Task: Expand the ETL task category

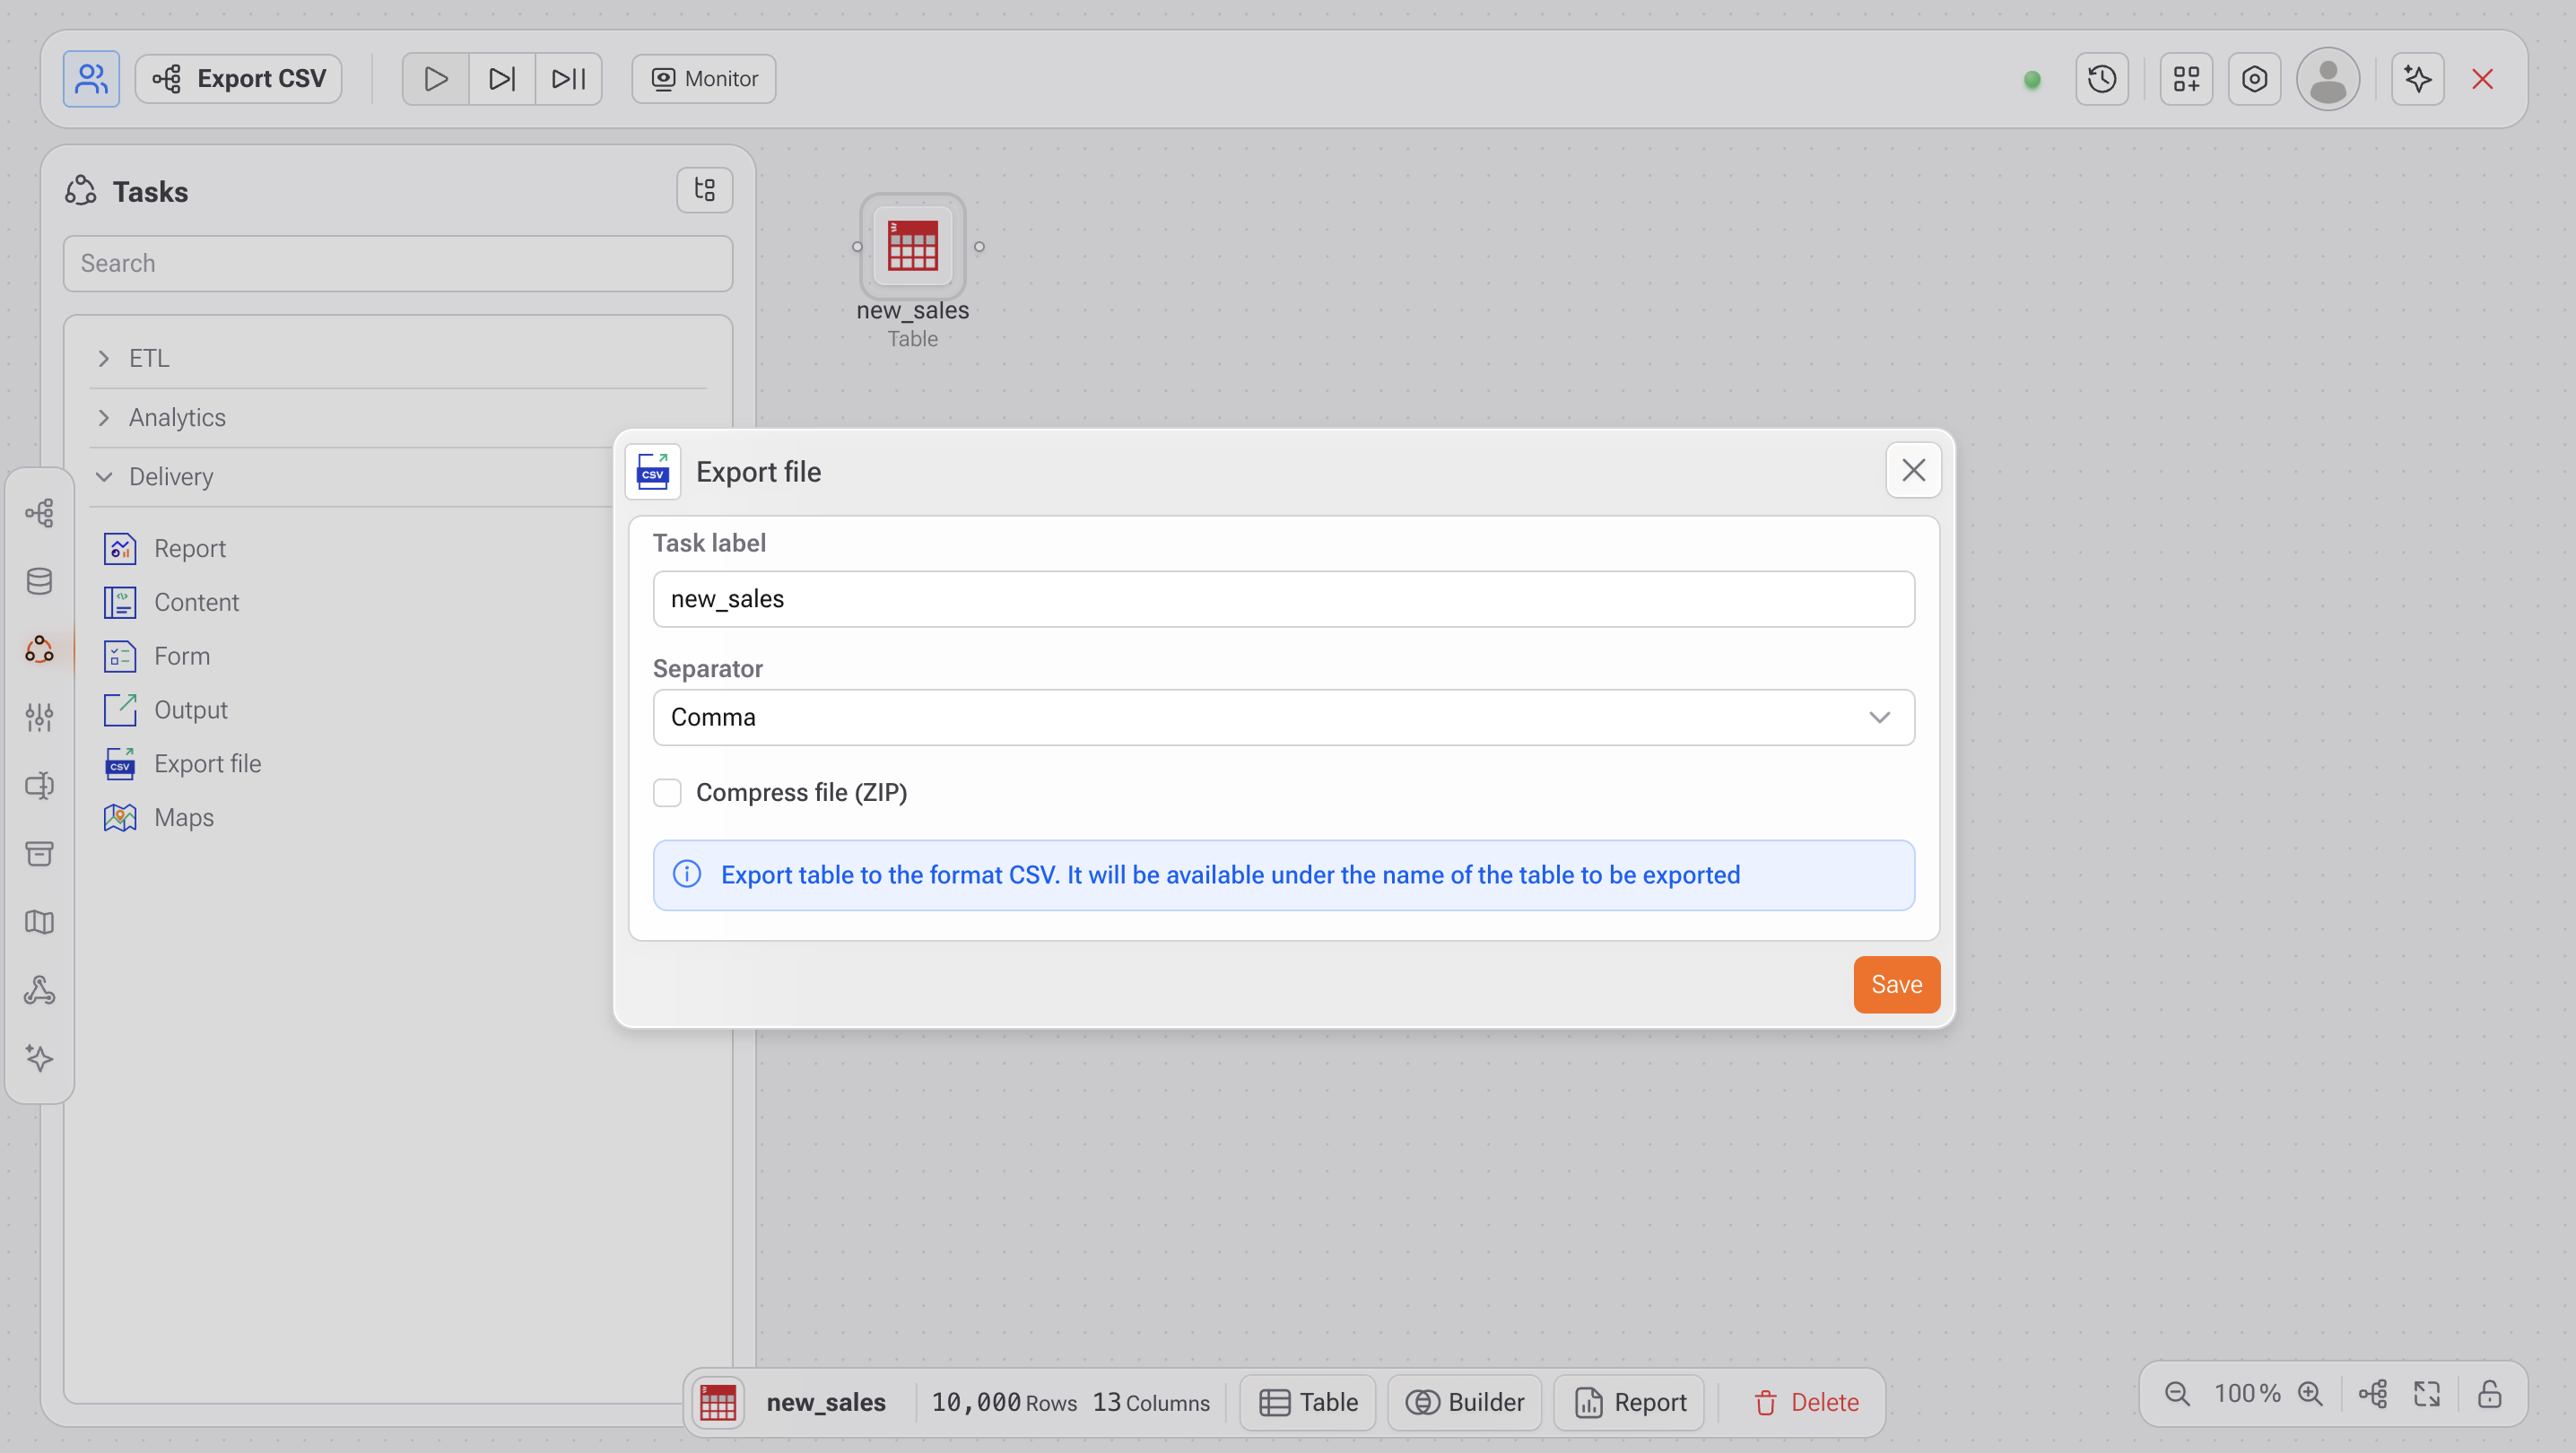Action: tap(148, 358)
